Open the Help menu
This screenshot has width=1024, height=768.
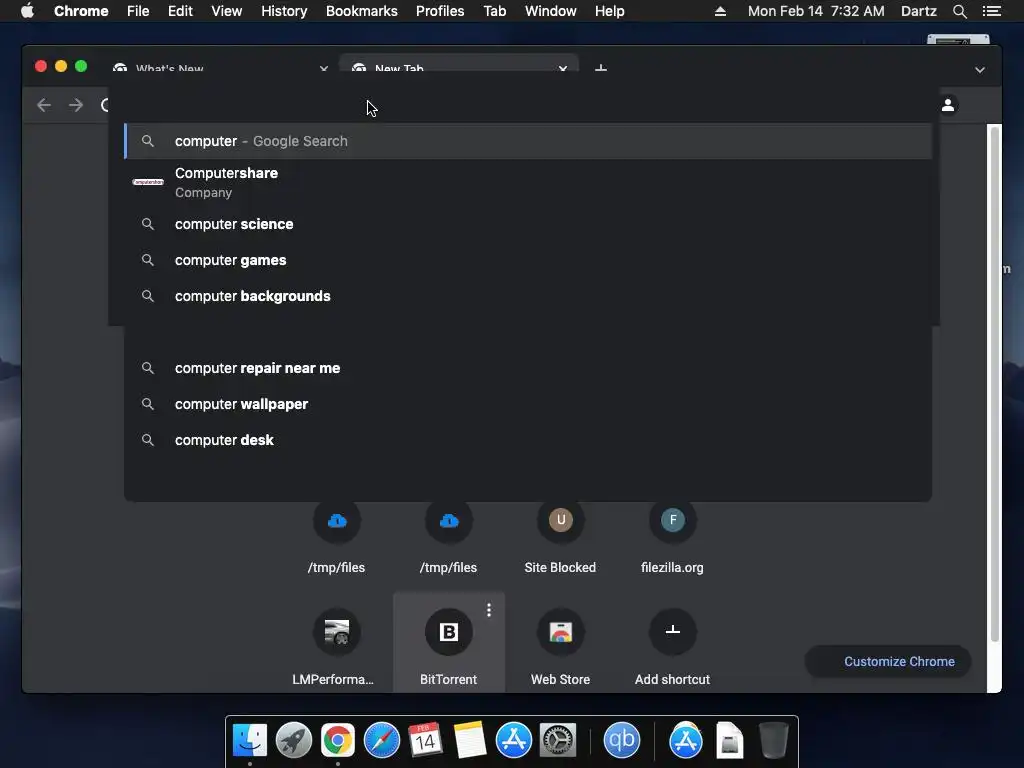tap(609, 11)
